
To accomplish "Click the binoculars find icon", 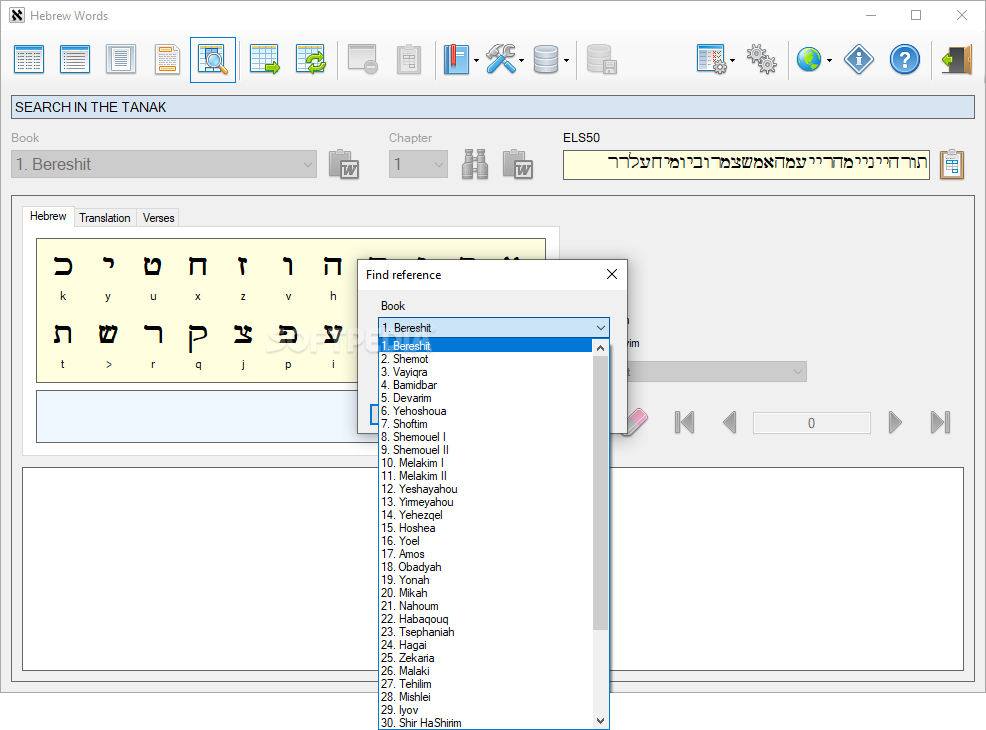I will 475,164.
